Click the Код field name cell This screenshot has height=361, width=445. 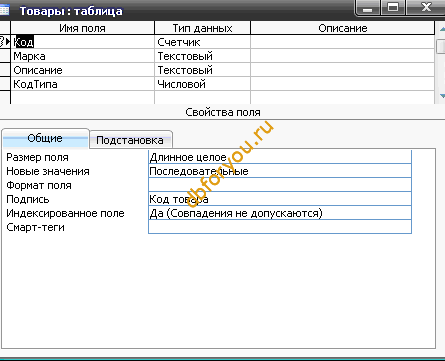83,42
